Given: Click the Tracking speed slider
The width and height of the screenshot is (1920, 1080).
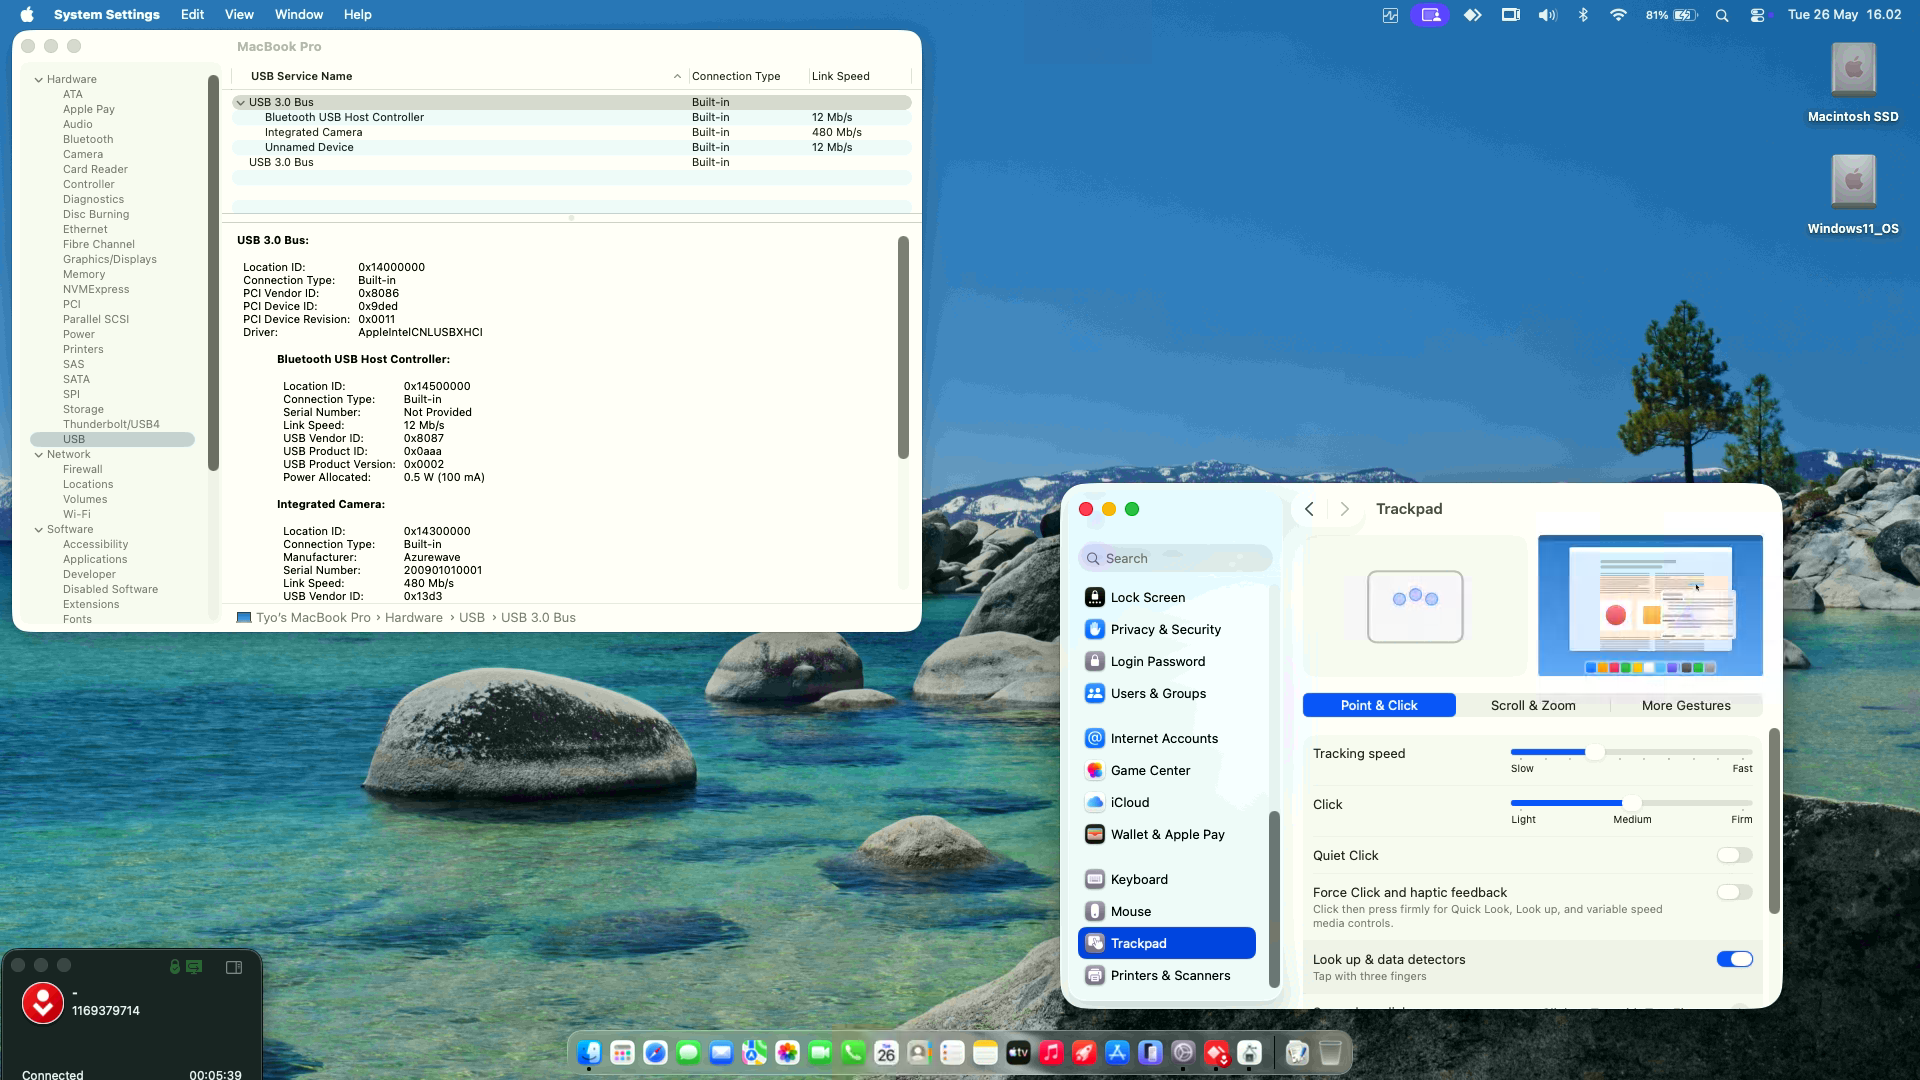Looking at the screenshot, I should coord(1631,752).
